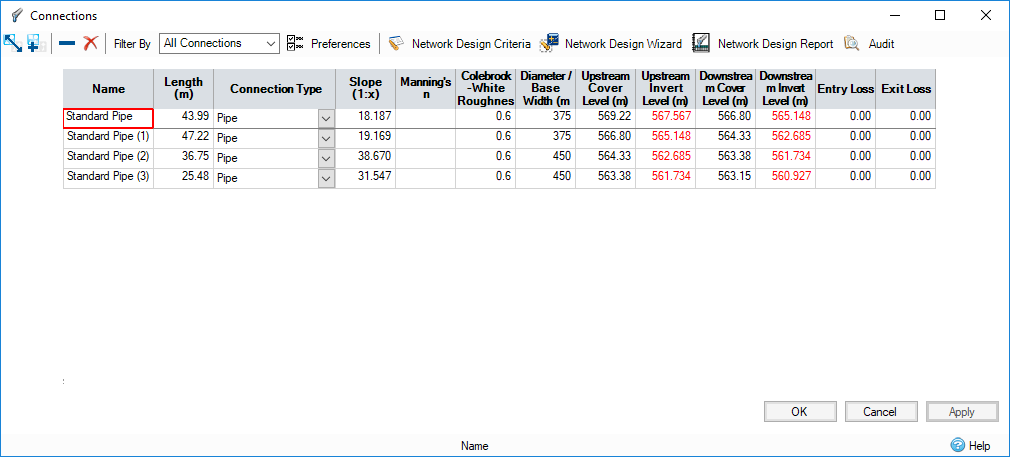The width and height of the screenshot is (1010, 457).
Task: Select the Upstream Invert Level column header
Action: [x=665, y=89]
